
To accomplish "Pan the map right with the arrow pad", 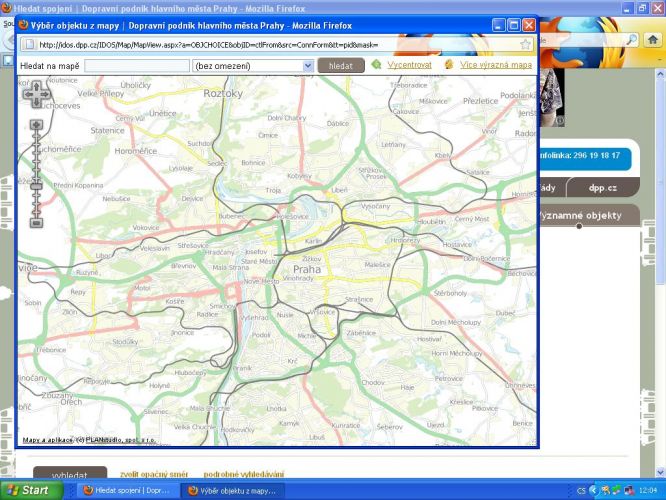I will [x=45, y=94].
